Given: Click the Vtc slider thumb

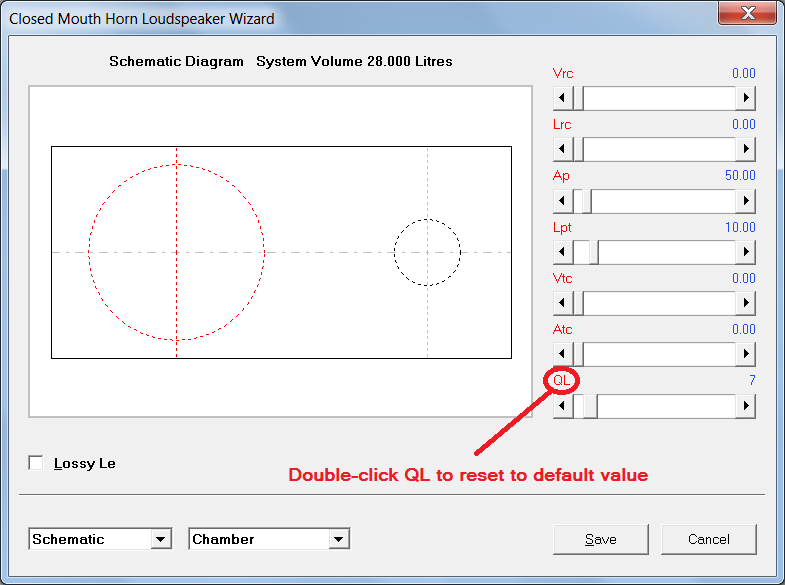Looking at the screenshot, I should coord(578,303).
